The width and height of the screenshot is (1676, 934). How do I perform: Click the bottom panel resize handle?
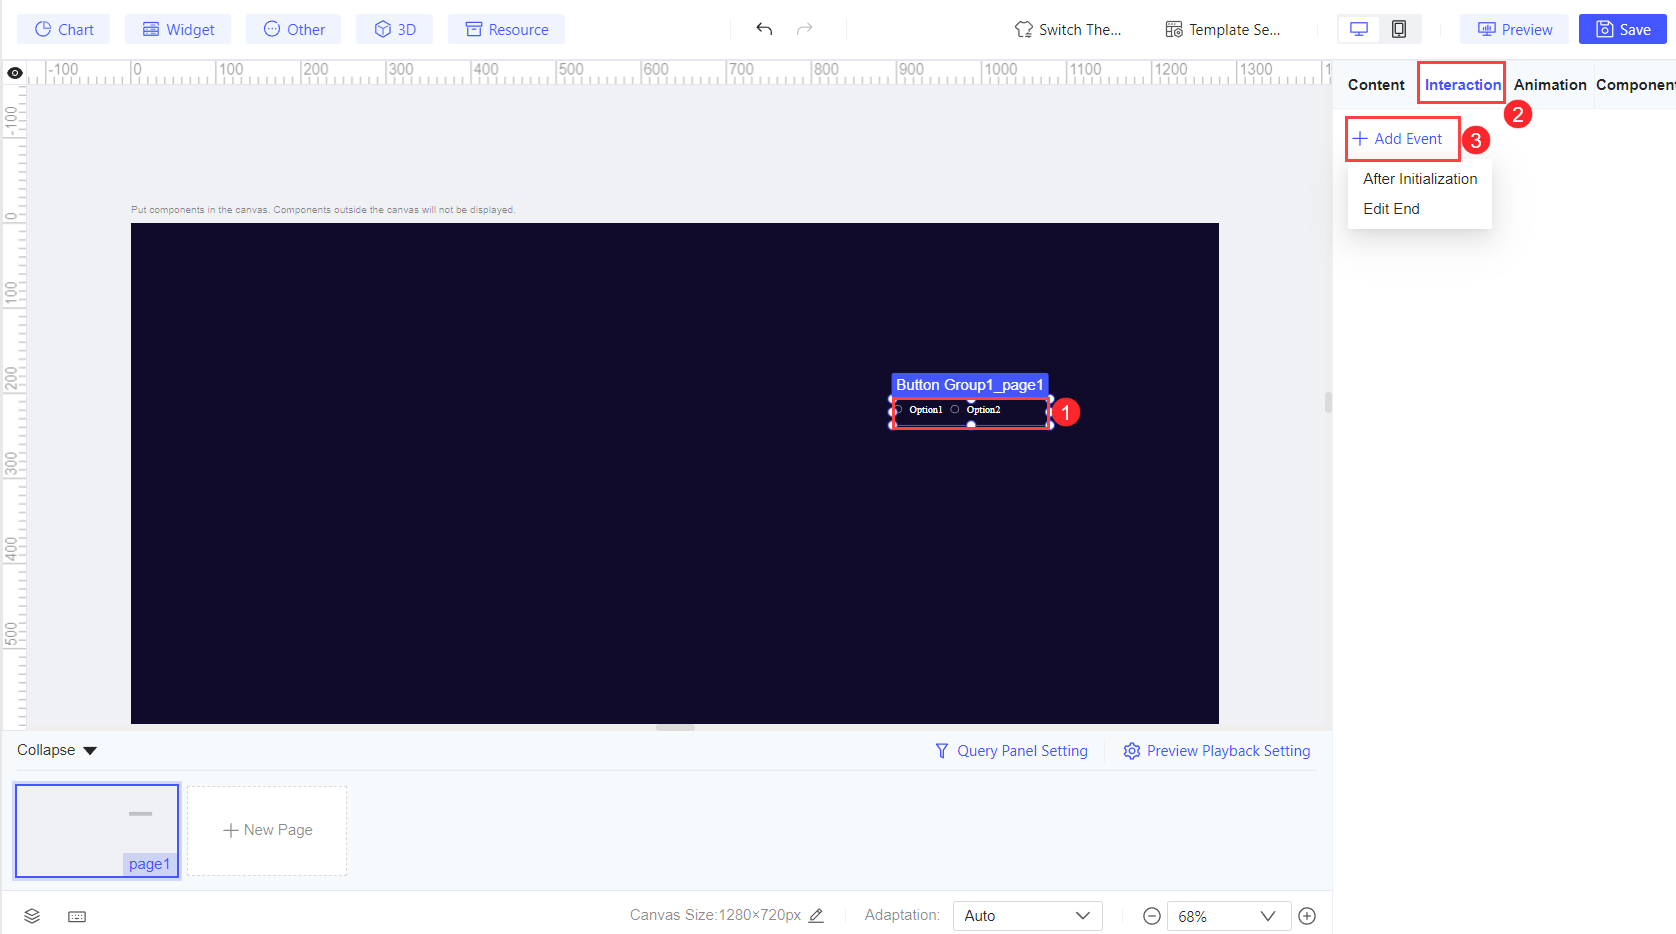click(x=675, y=728)
